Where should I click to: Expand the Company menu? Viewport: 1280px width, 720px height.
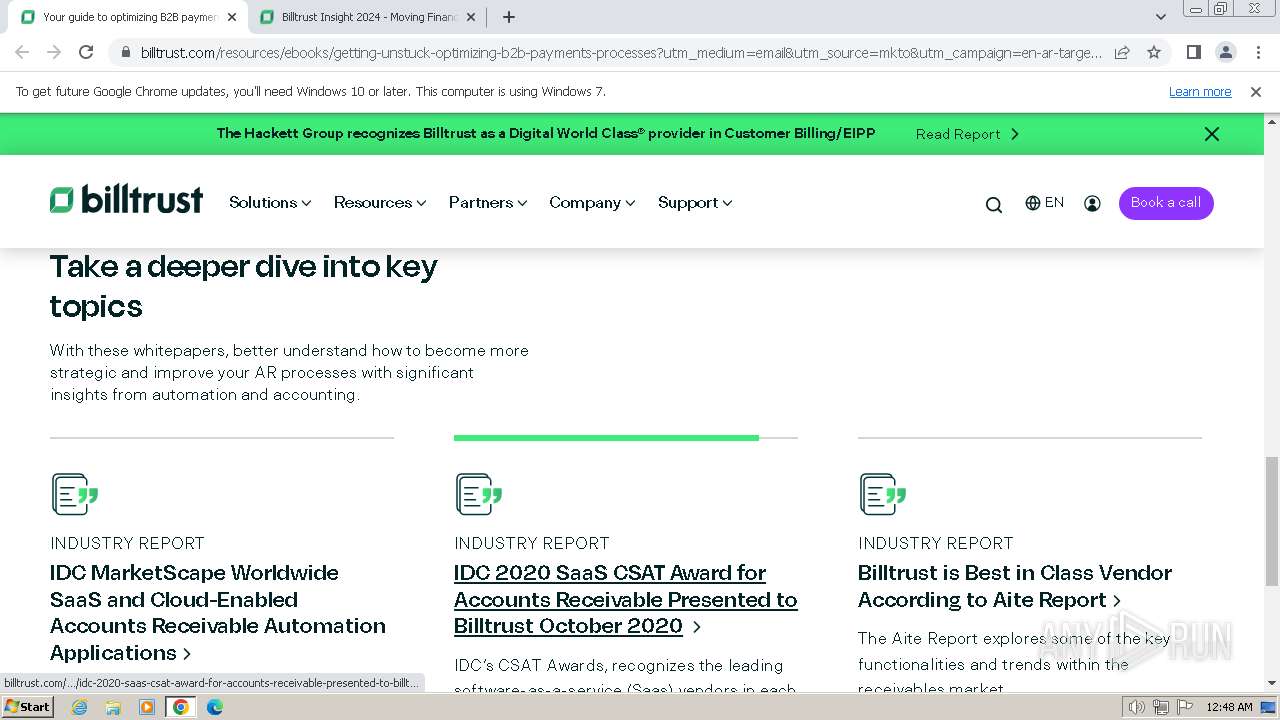pos(592,203)
